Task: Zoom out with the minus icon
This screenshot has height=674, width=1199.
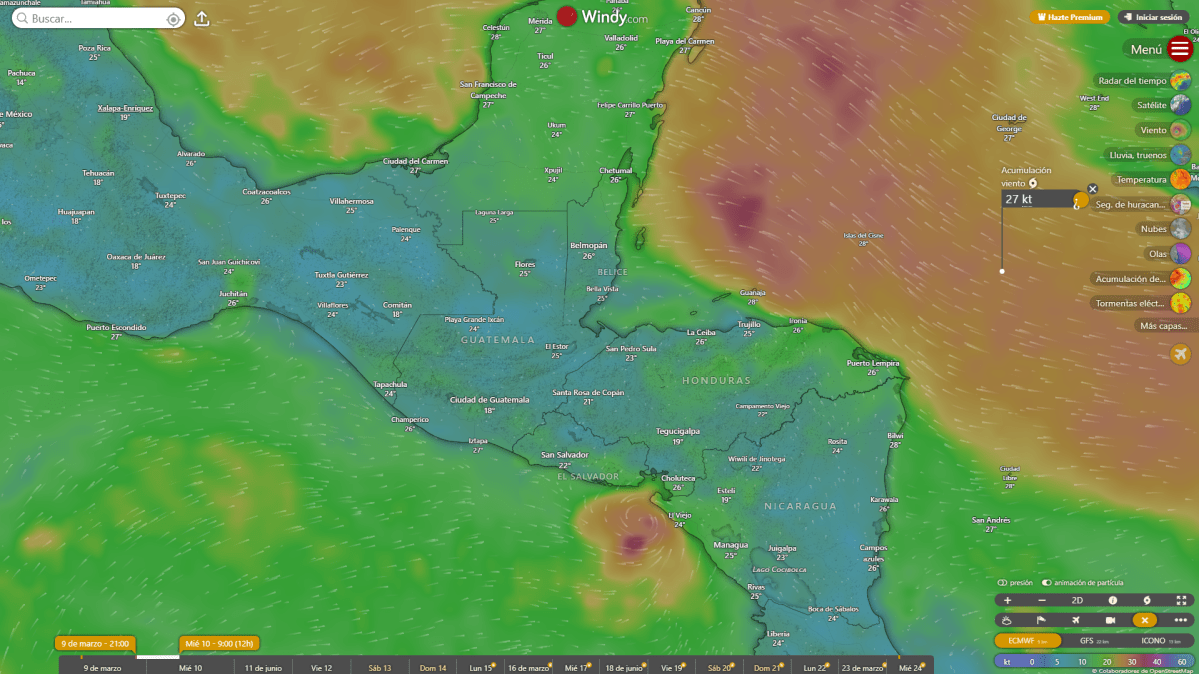Action: [x=1041, y=601]
